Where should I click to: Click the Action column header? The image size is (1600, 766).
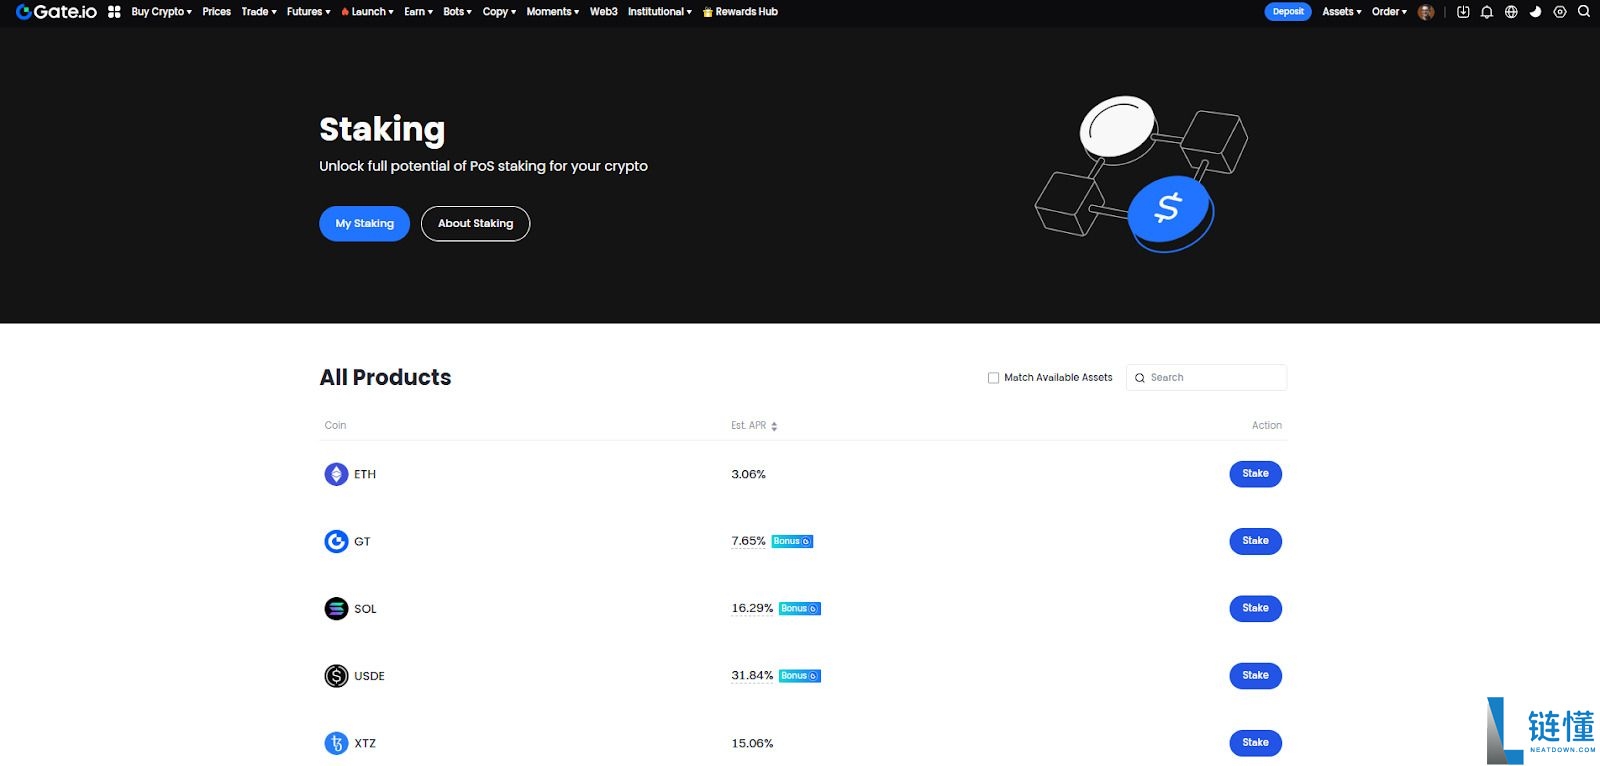click(x=1267, y=425)
